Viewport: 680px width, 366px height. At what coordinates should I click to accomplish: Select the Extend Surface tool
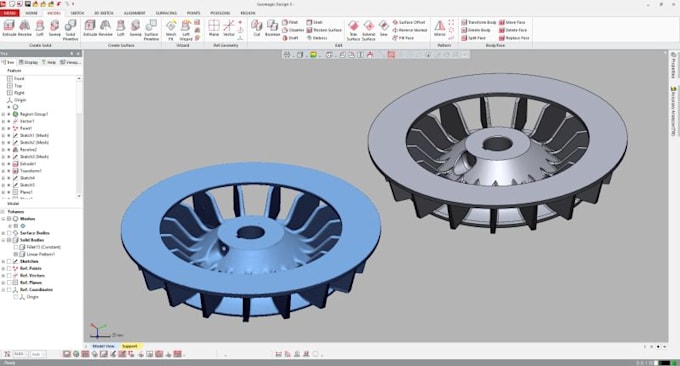coord(369,30)
